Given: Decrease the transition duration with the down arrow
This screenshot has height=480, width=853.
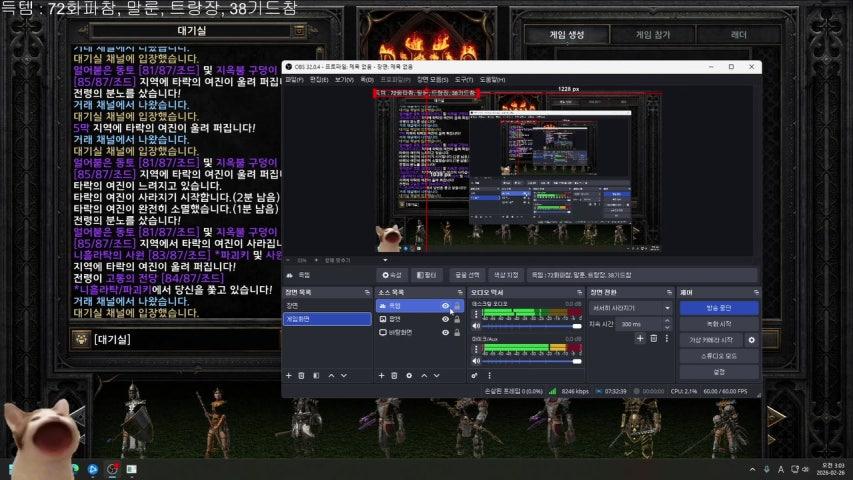Looking at the screenshot, I should tap(667, 327).
